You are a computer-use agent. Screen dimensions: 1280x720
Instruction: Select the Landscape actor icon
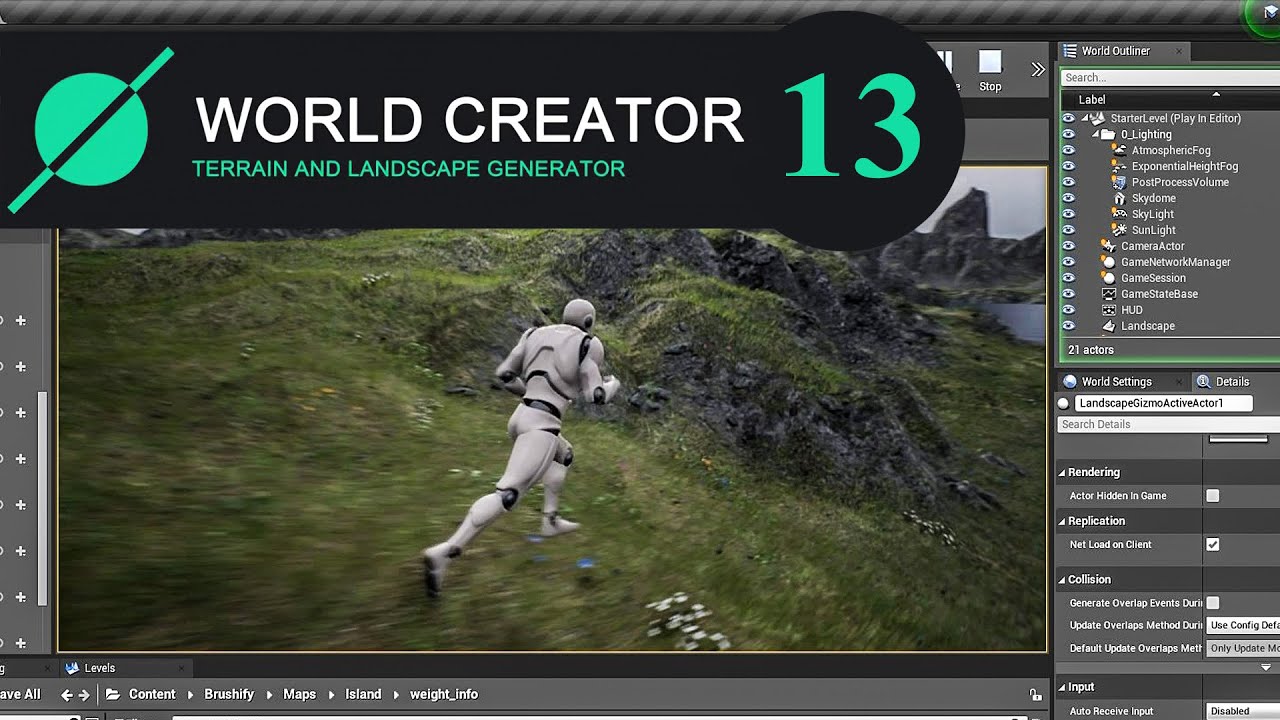(x=1108, y=326)
